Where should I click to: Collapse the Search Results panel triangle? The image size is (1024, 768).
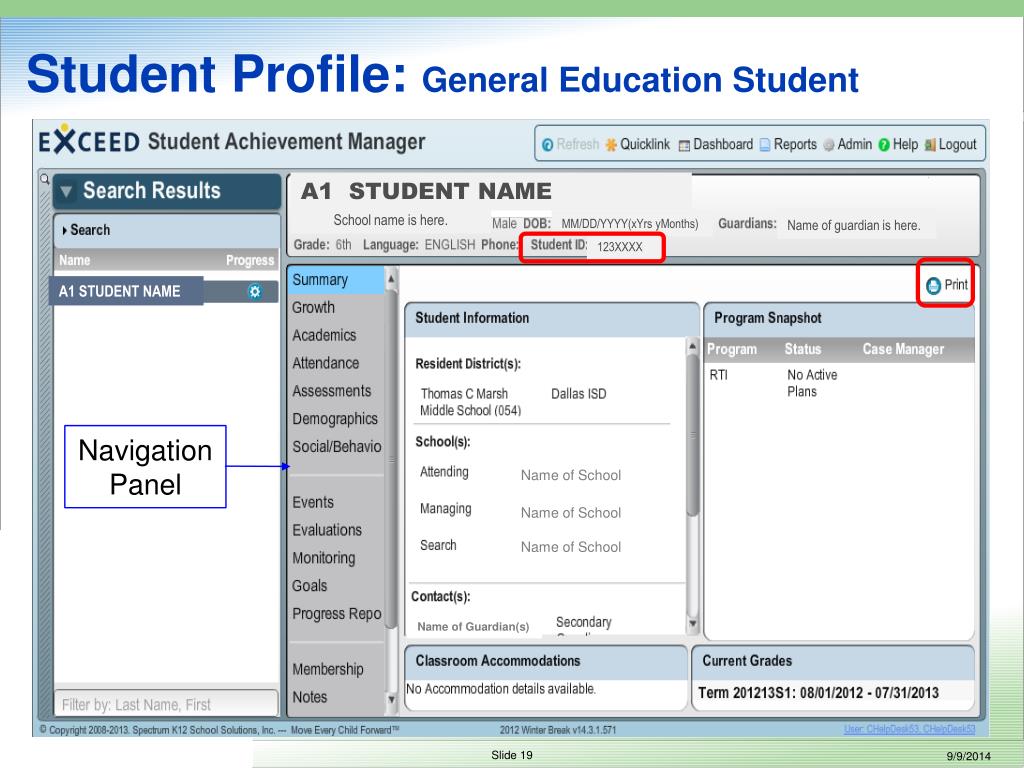pos(66,192)
